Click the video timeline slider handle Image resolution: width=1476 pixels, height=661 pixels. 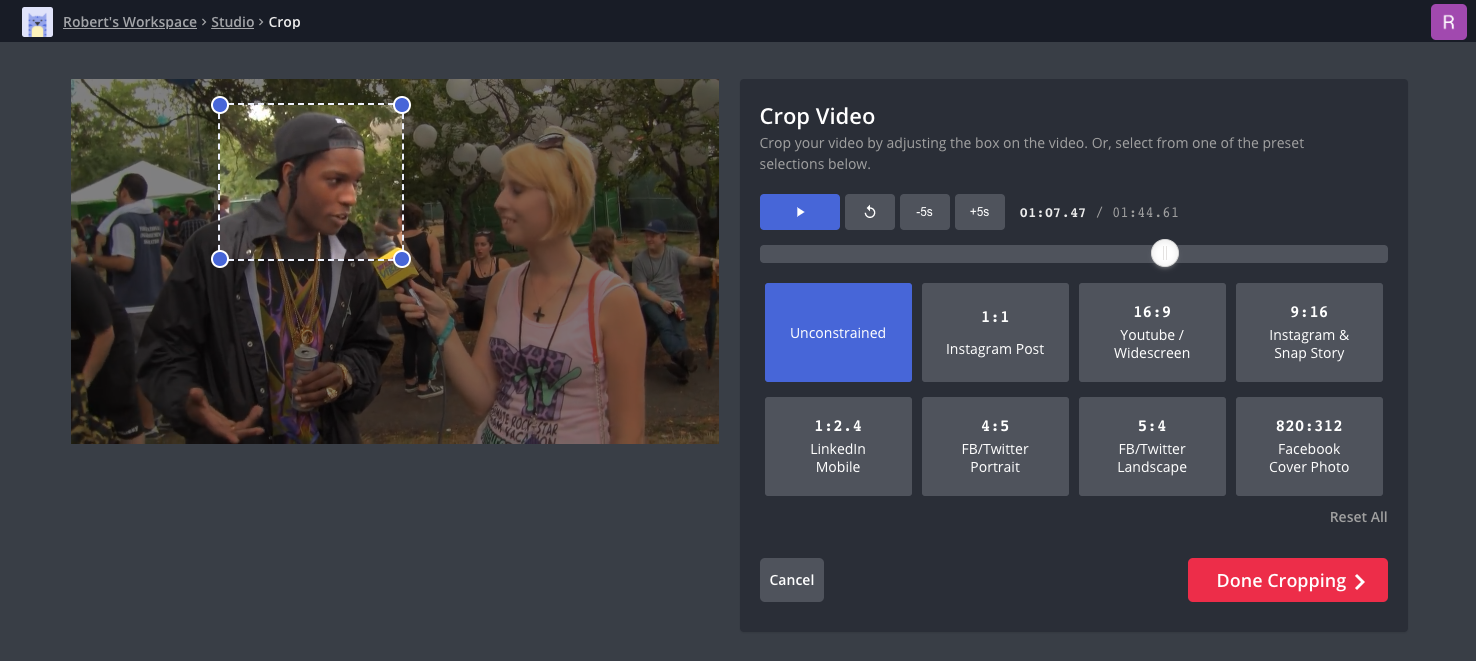point(1164,254)
